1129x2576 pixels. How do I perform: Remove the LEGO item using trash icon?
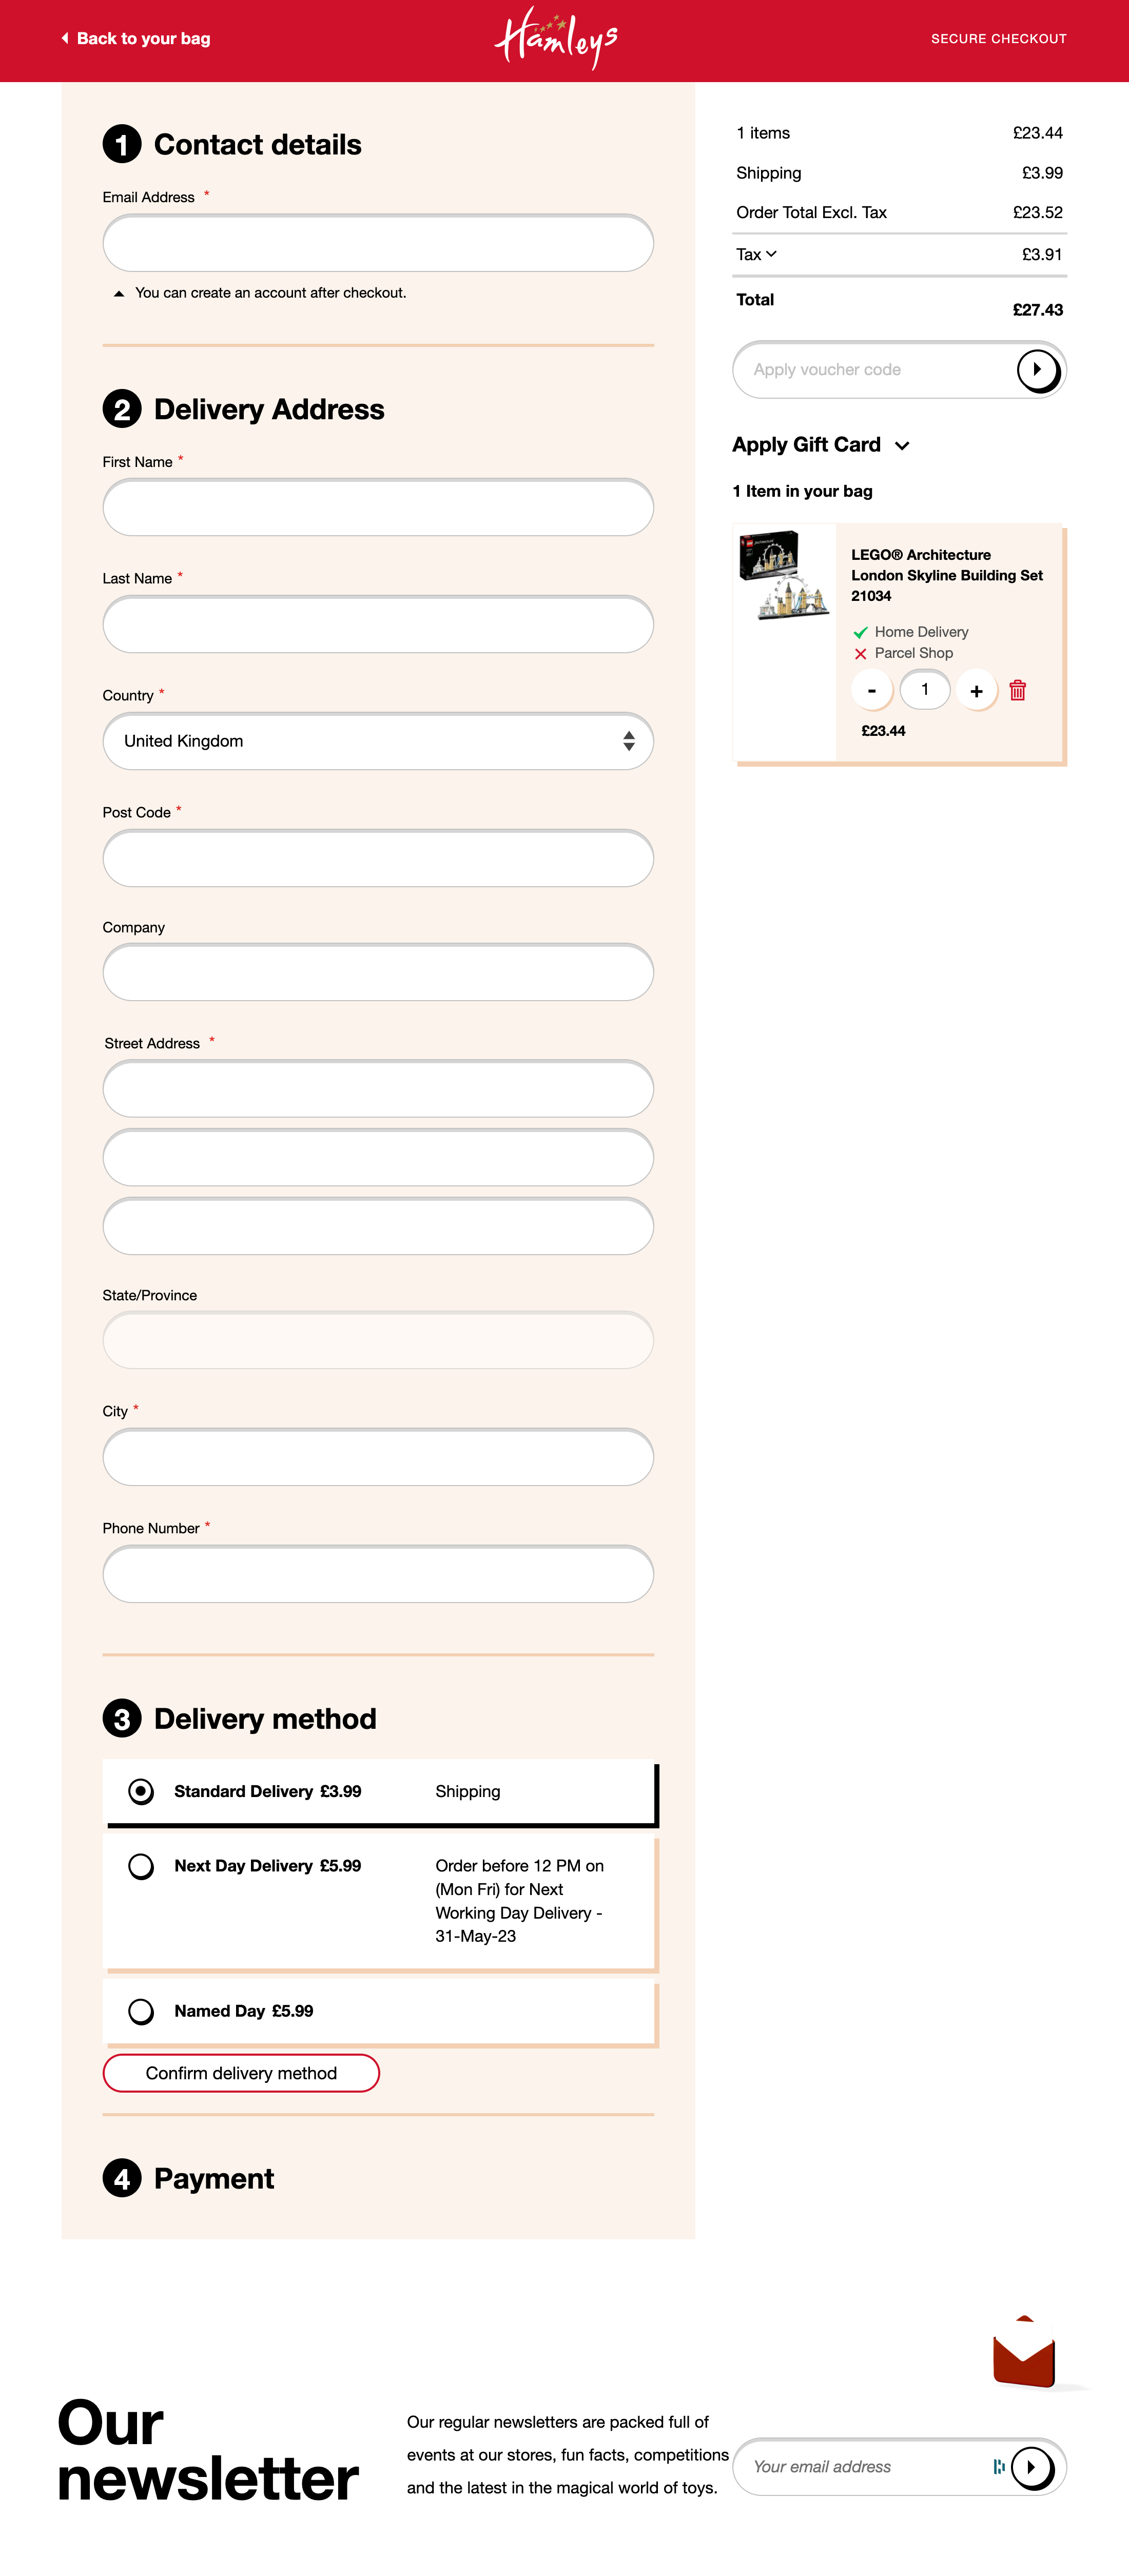[1018, 689]
